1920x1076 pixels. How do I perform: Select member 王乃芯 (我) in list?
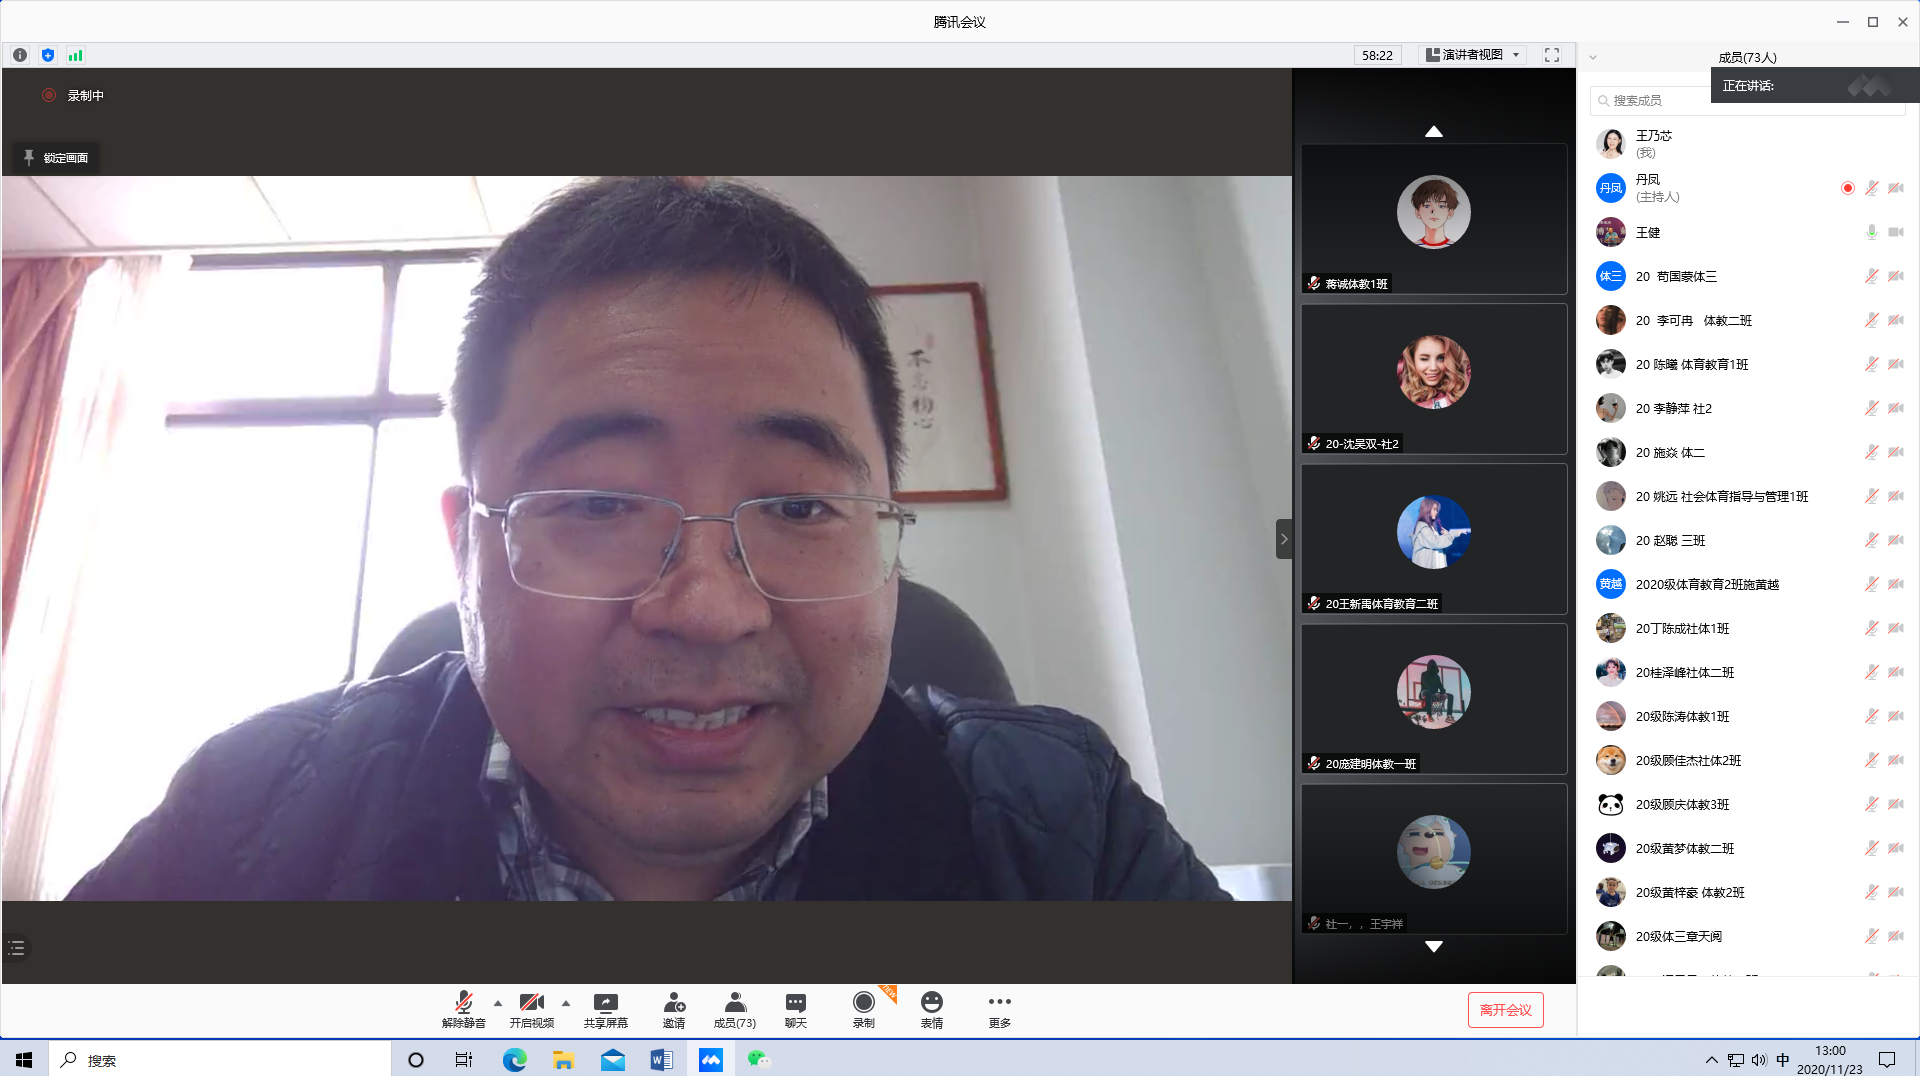click(1749, 144)
